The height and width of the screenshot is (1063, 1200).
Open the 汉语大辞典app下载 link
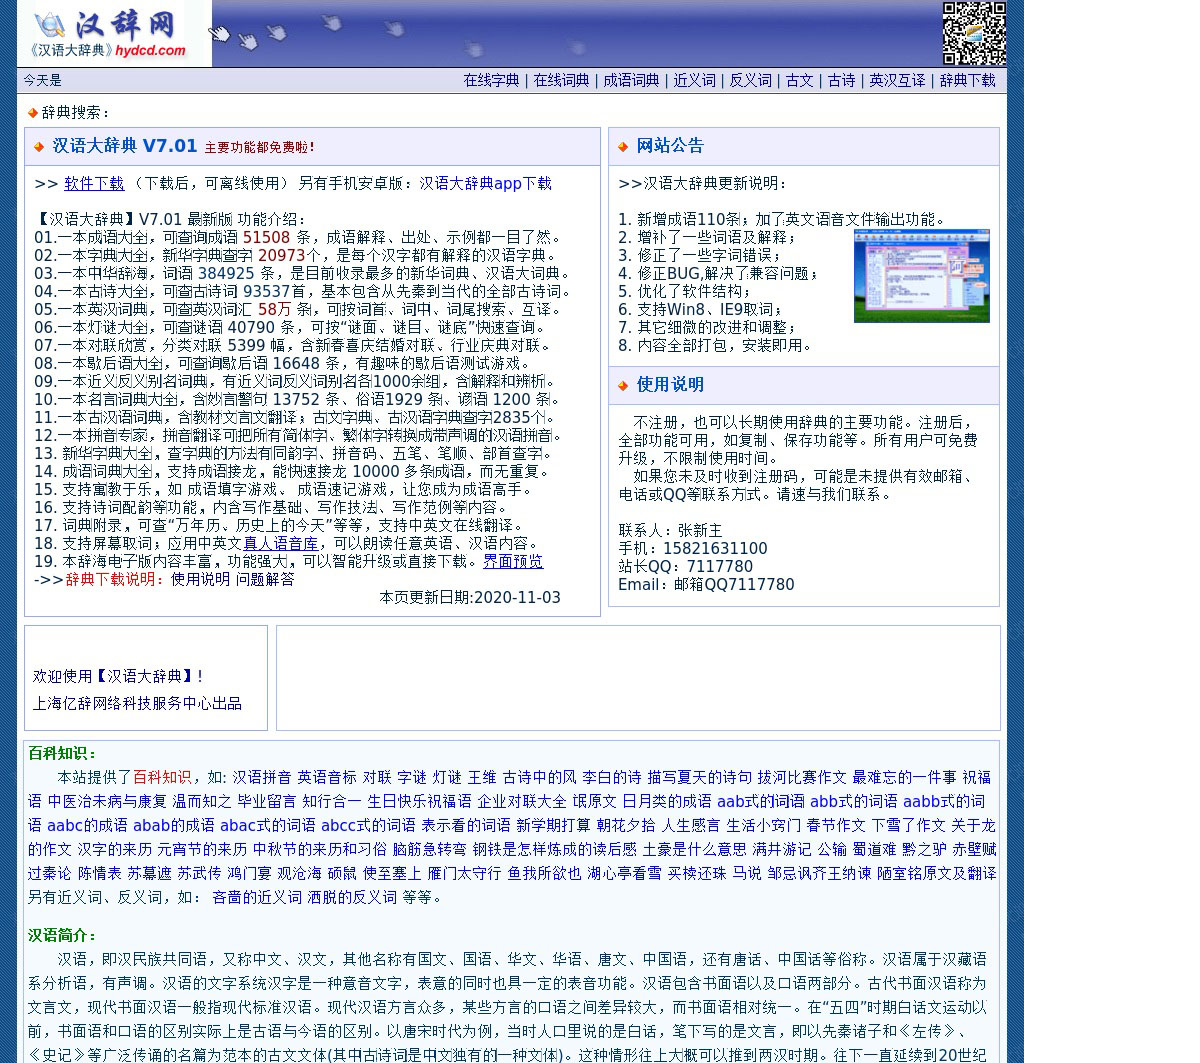pyautogui.click(x=485, y=184)
